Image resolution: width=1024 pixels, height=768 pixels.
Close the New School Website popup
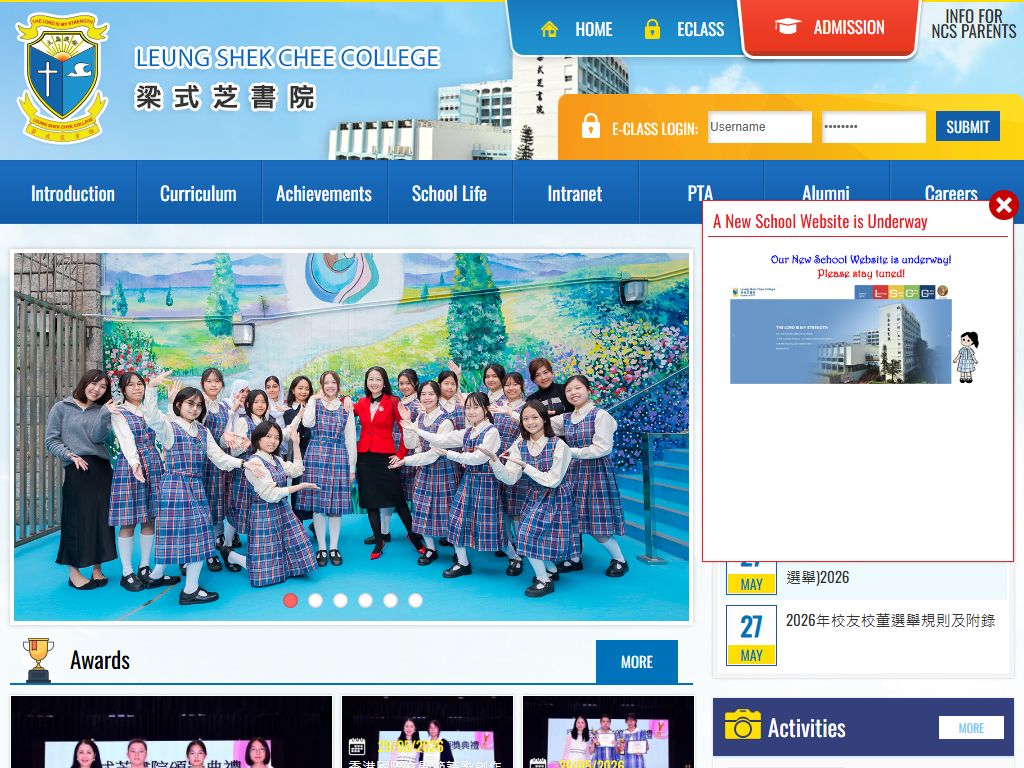coord(1004,205)
